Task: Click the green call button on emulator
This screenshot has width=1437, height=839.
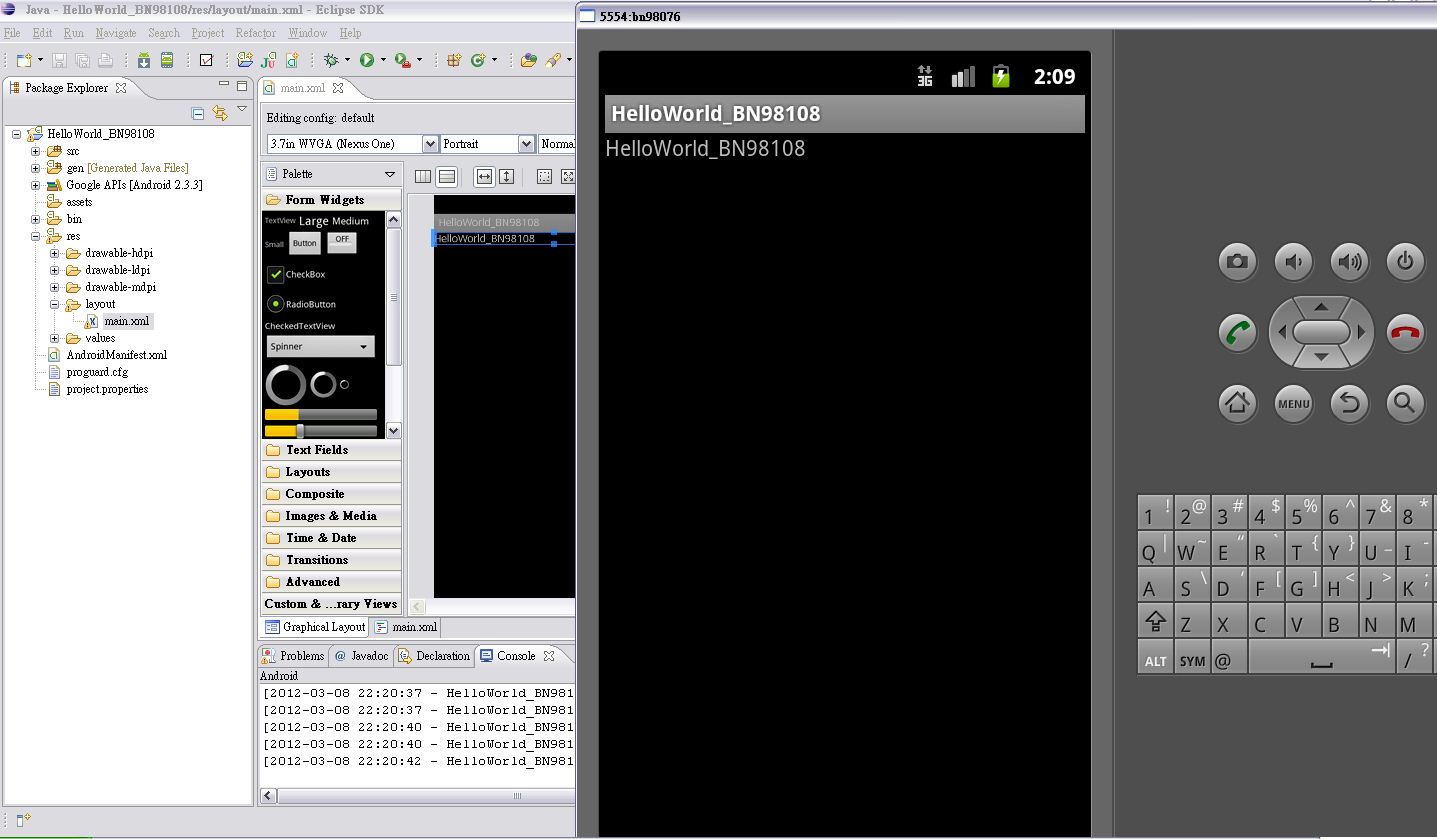Action: point(1237,332)
